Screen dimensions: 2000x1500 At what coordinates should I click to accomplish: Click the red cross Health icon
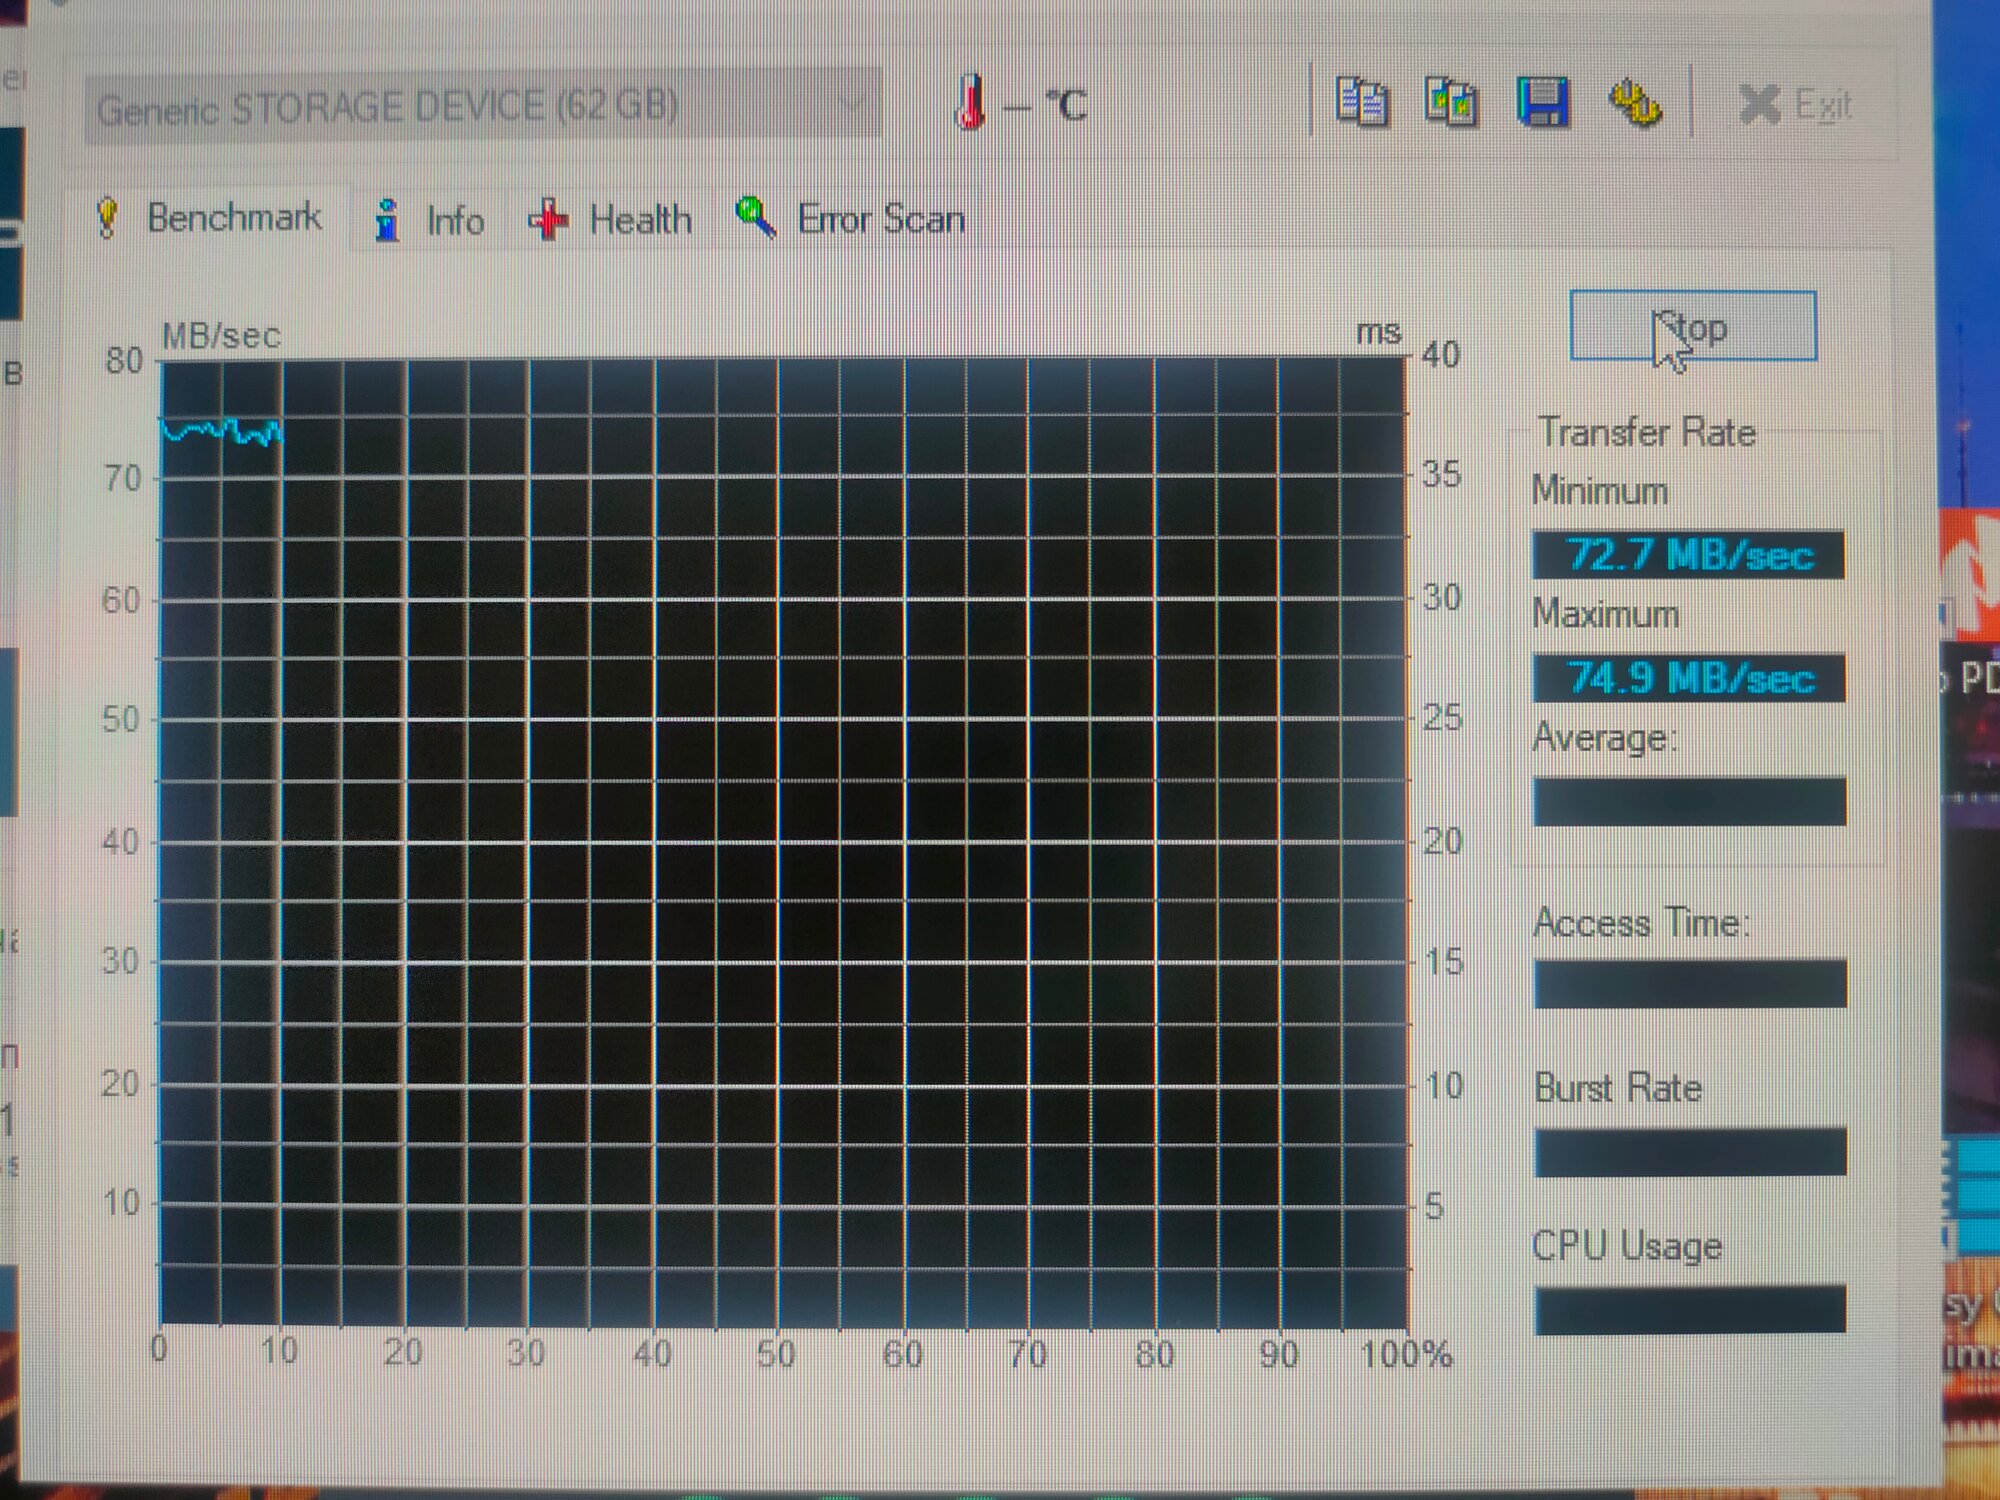548,219
